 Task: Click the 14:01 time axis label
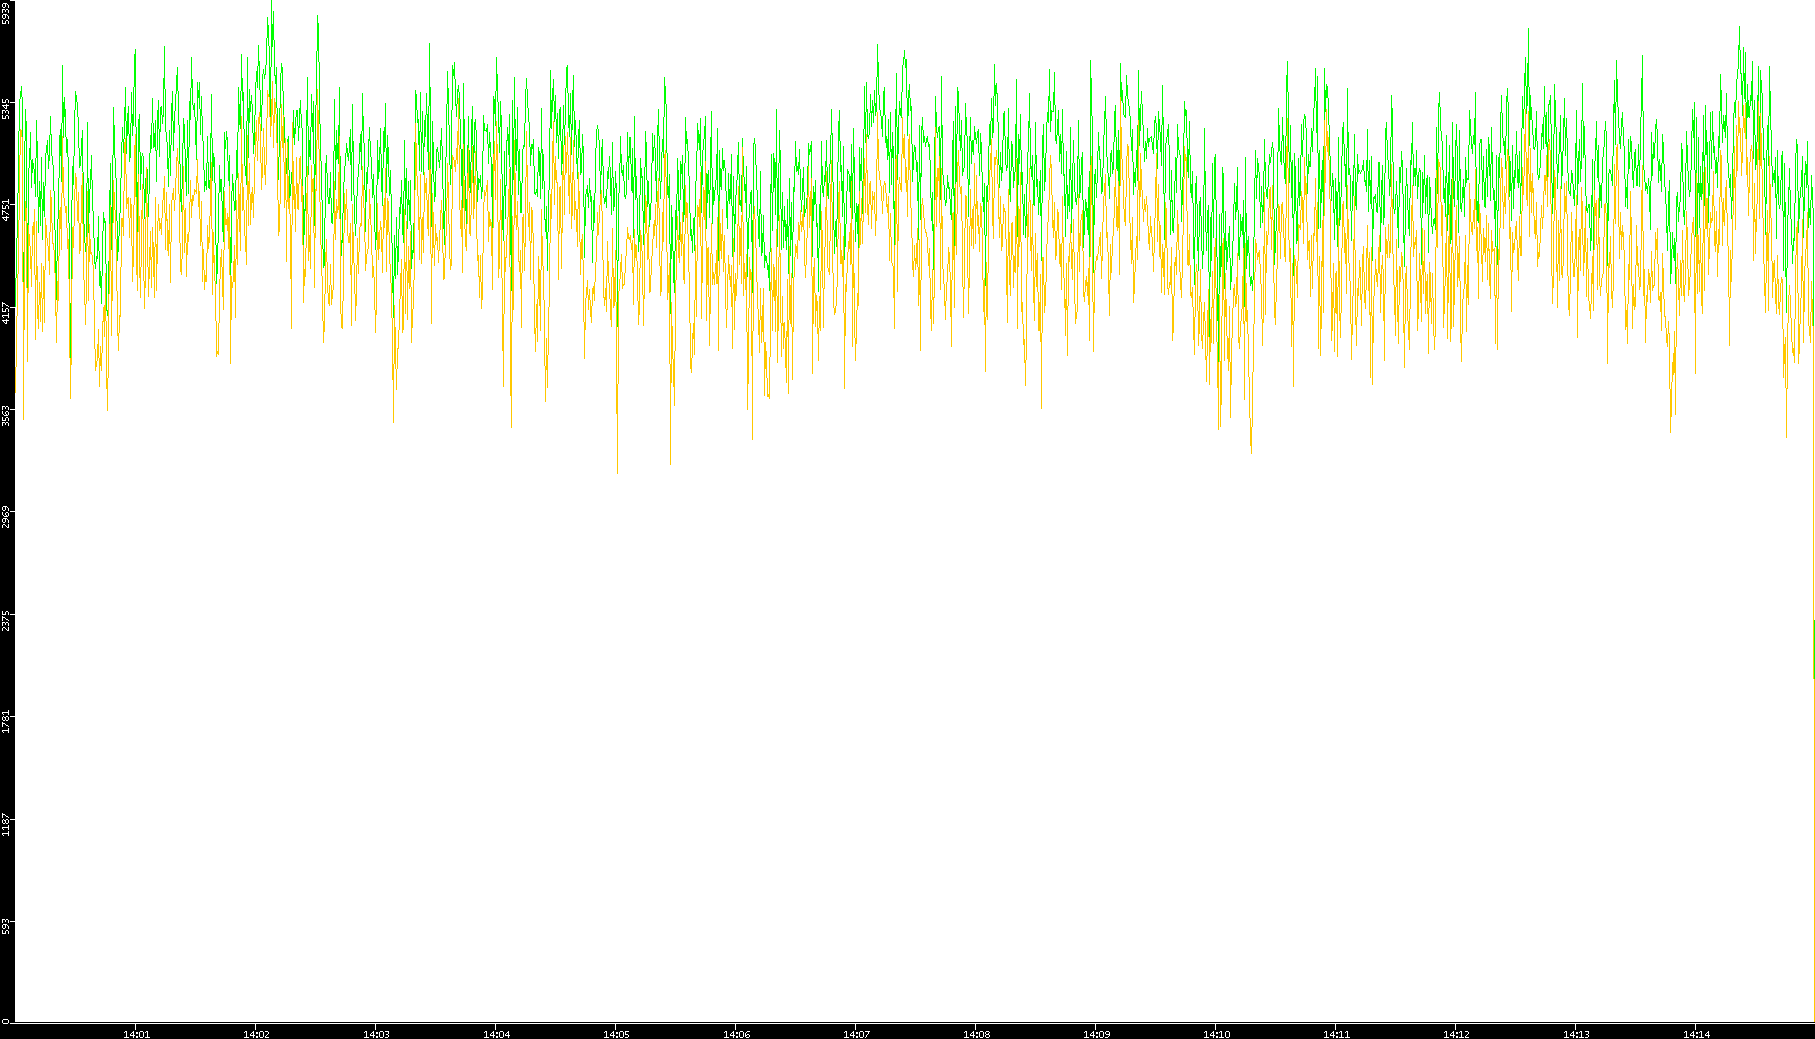(136, 1034)
